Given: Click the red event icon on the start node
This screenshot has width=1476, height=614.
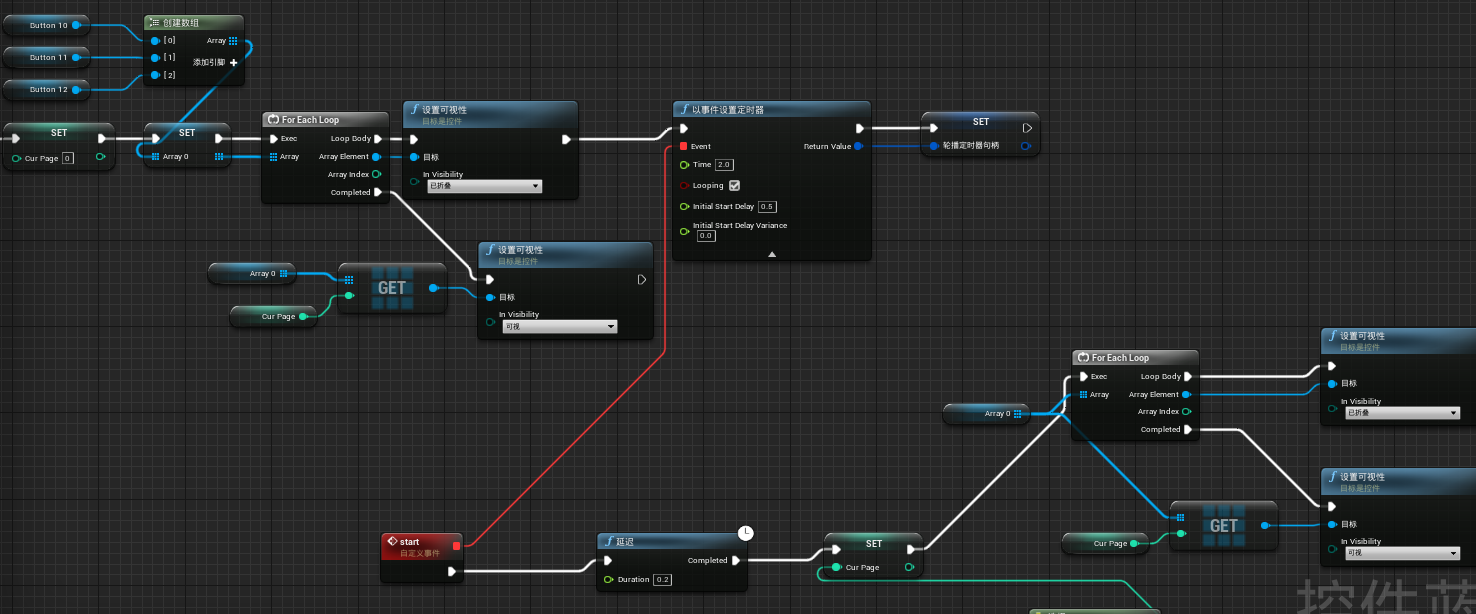Looking at the screenshot, I should click(x=391, y=541).
